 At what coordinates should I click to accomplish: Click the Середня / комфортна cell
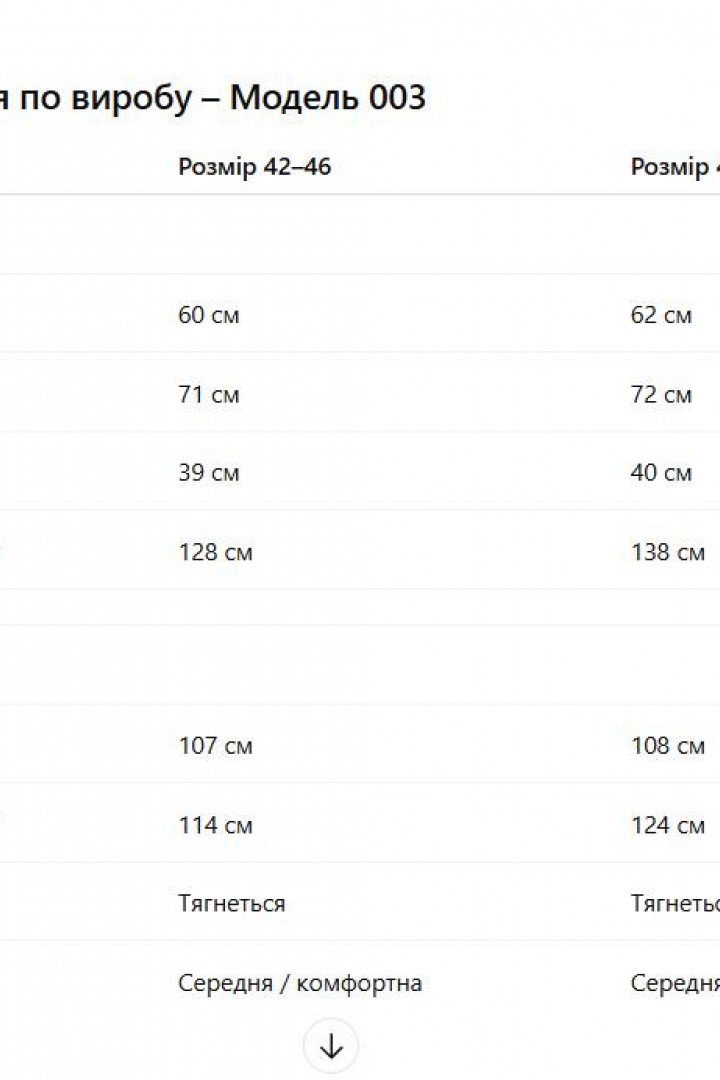300,983
